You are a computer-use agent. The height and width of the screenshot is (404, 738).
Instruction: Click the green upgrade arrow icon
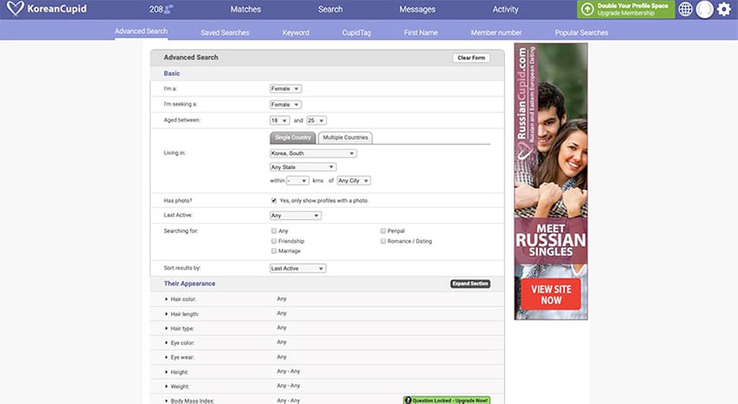tap(587, 9)
